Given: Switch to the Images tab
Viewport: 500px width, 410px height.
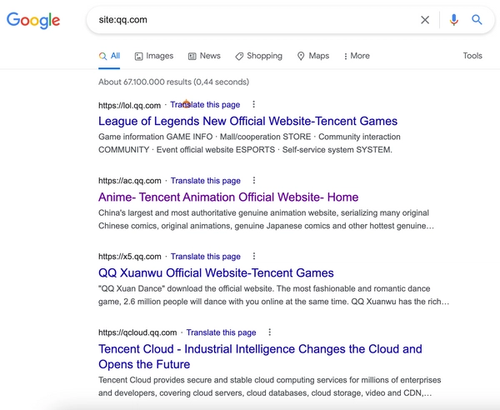Looking at the screenshot, I should (x=154, y=56).
